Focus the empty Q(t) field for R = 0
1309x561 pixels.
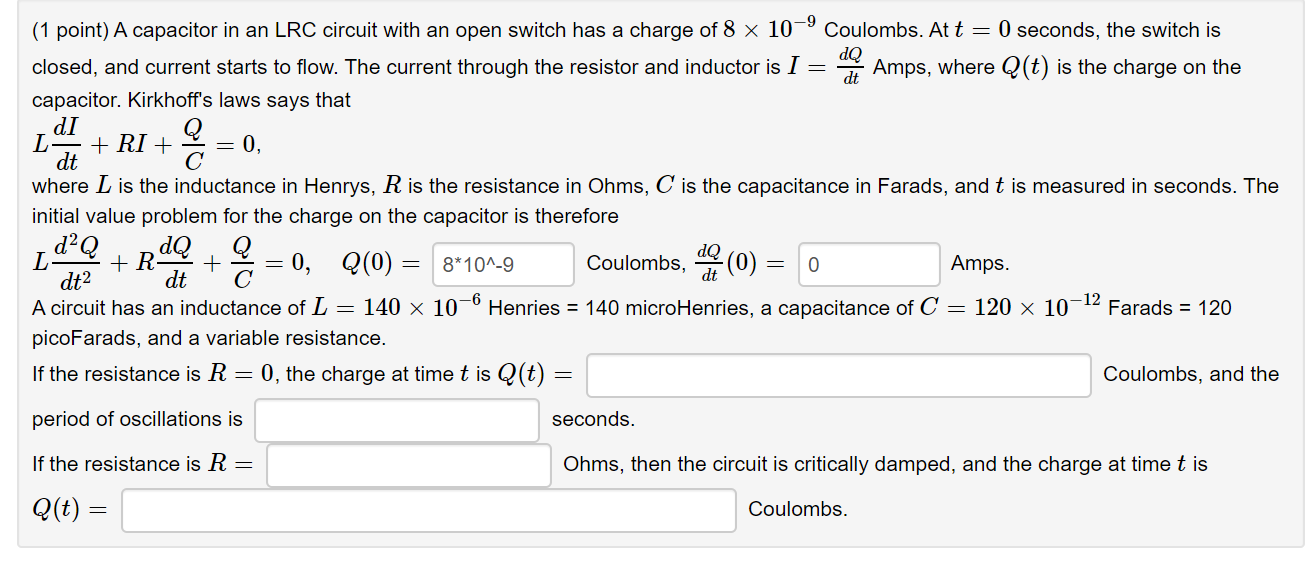839,375
